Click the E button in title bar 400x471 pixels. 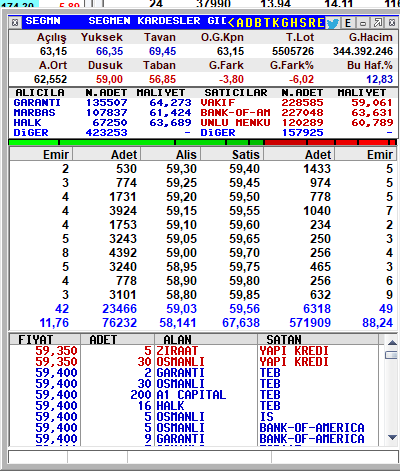pyautogui.click(x=348, y=23)
